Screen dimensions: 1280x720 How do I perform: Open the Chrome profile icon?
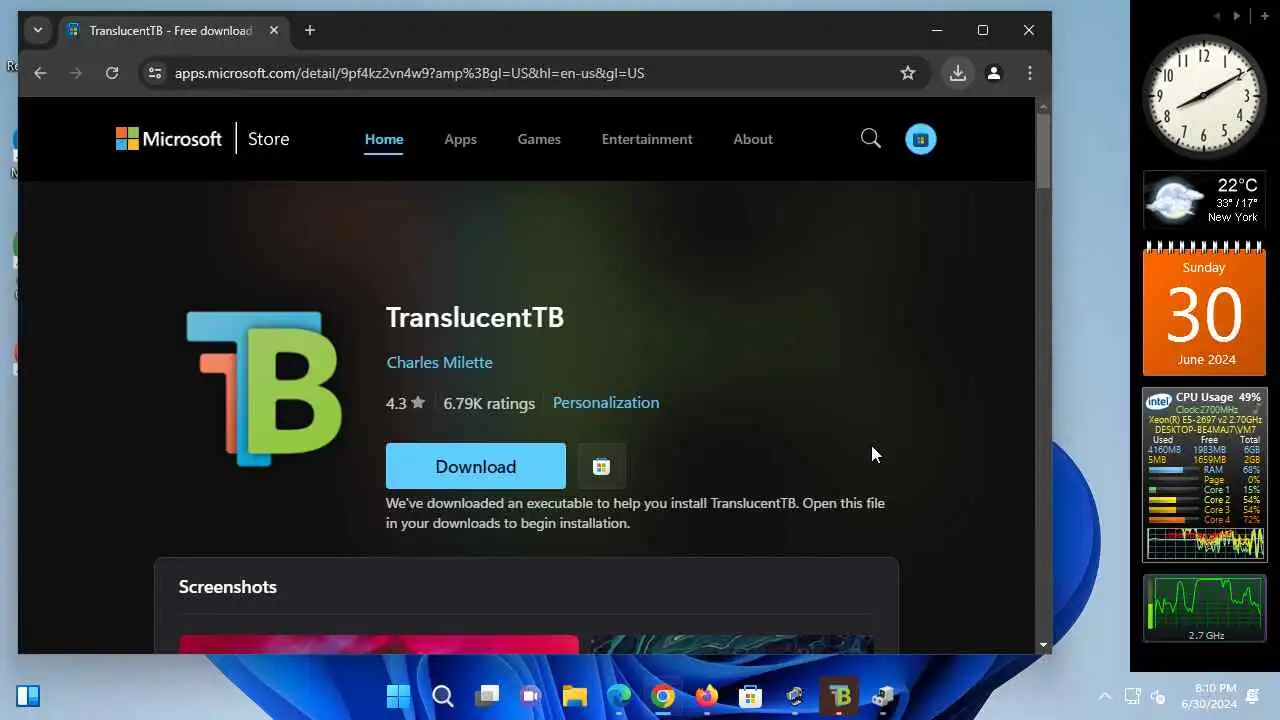[994, 73]
